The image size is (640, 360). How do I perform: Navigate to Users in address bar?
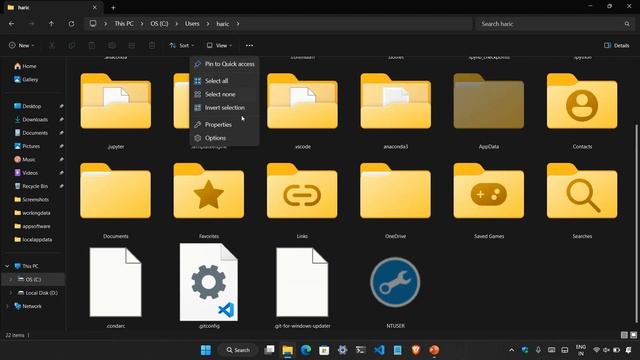(192, 24)
